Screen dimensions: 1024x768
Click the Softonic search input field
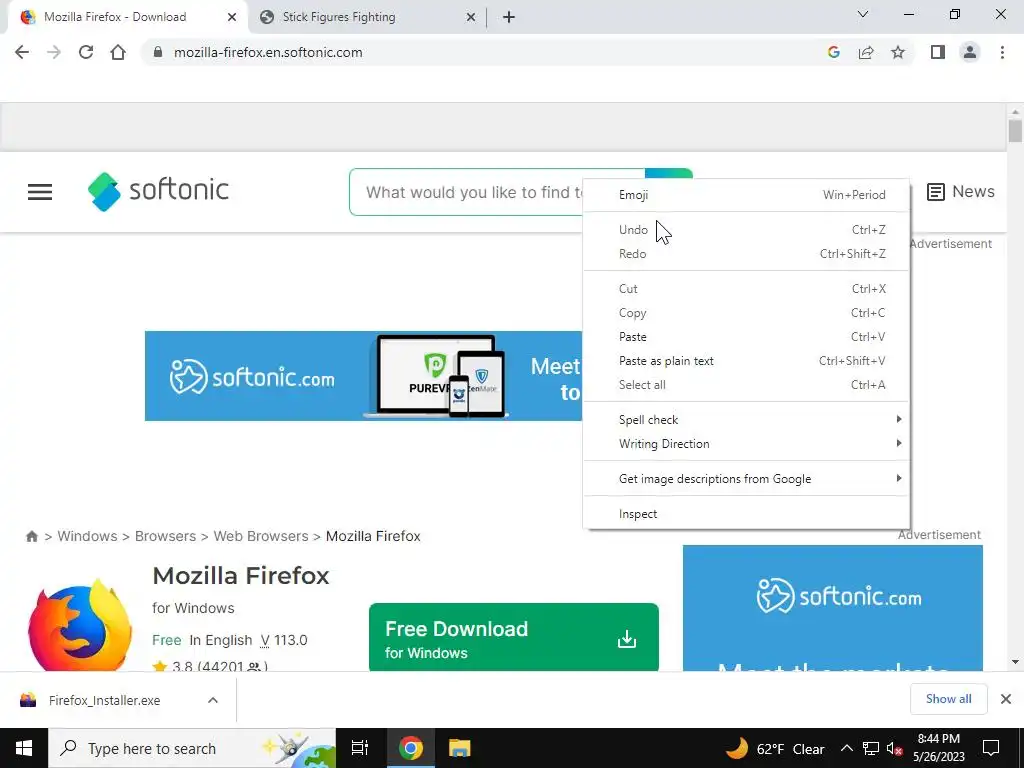coord(466,192)
